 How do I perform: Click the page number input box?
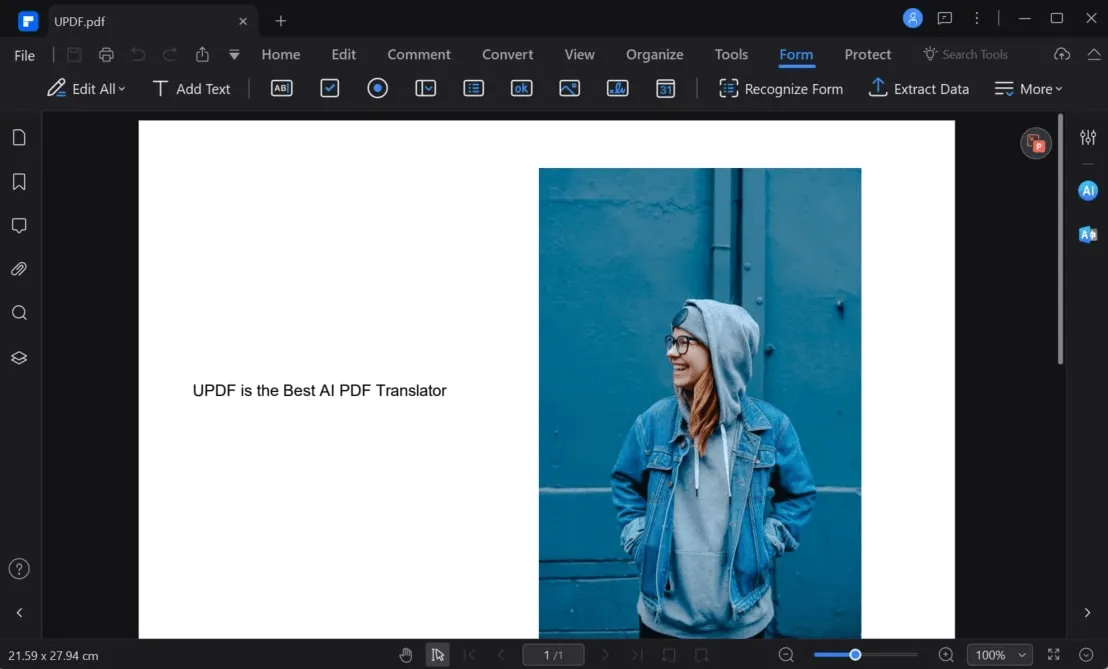coord(553,655)
